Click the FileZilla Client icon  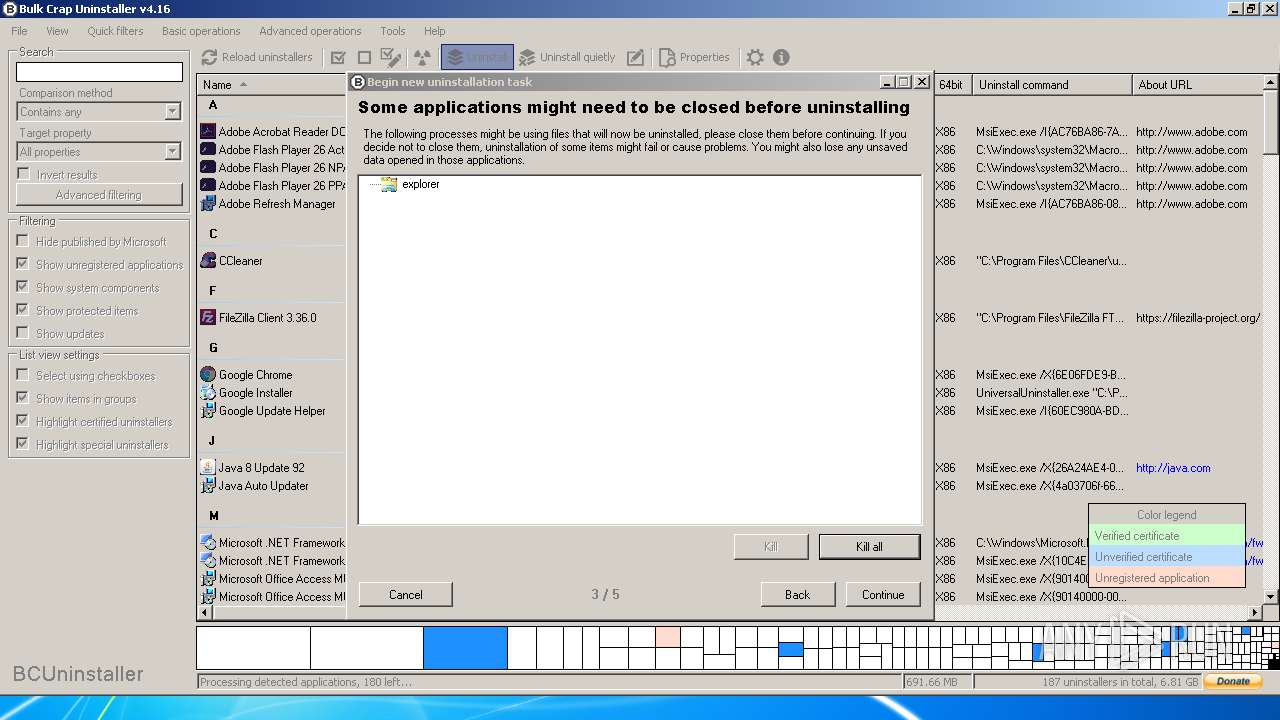click(x=208, y=317)
